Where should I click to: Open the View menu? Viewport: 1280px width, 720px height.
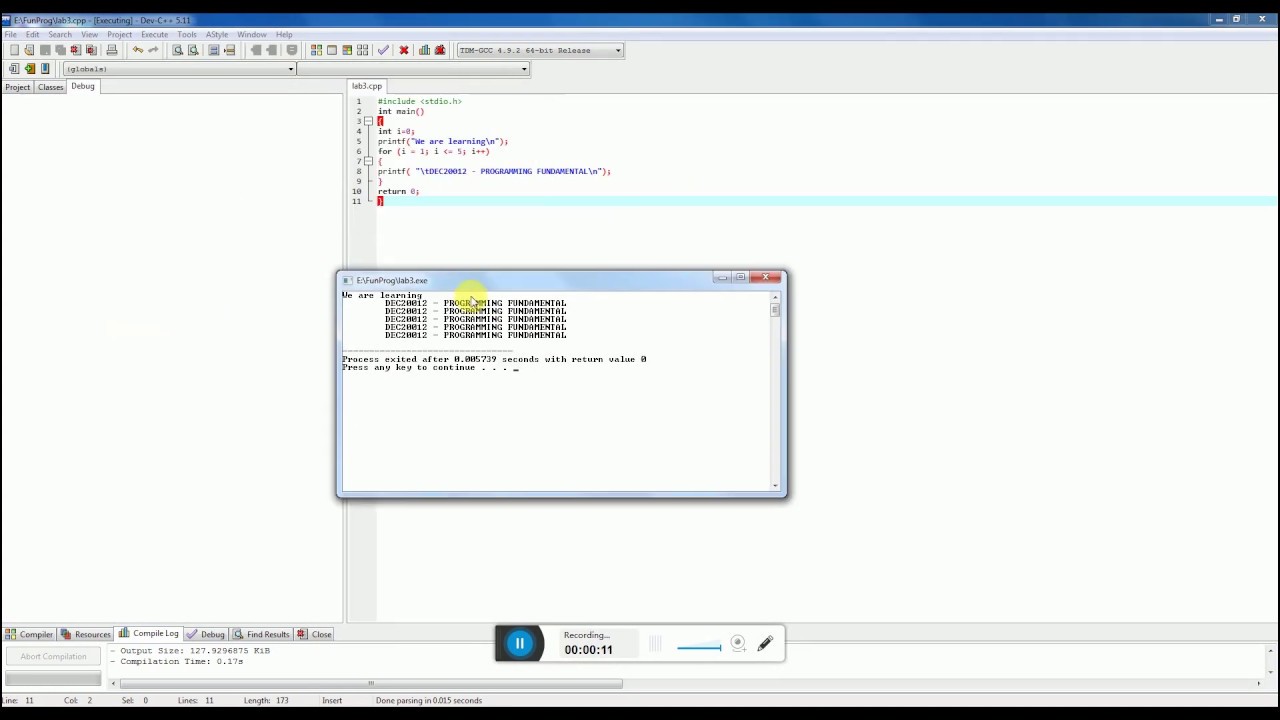point(89,34)
